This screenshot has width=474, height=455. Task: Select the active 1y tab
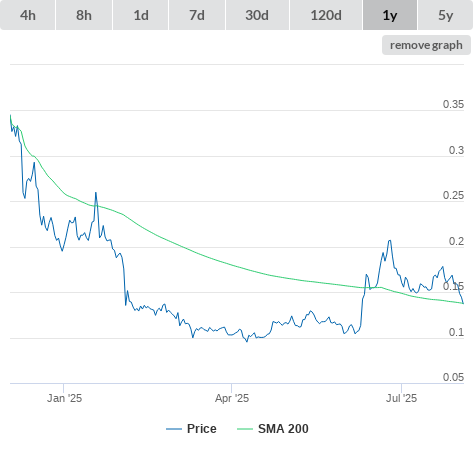(x=390, y=15)
